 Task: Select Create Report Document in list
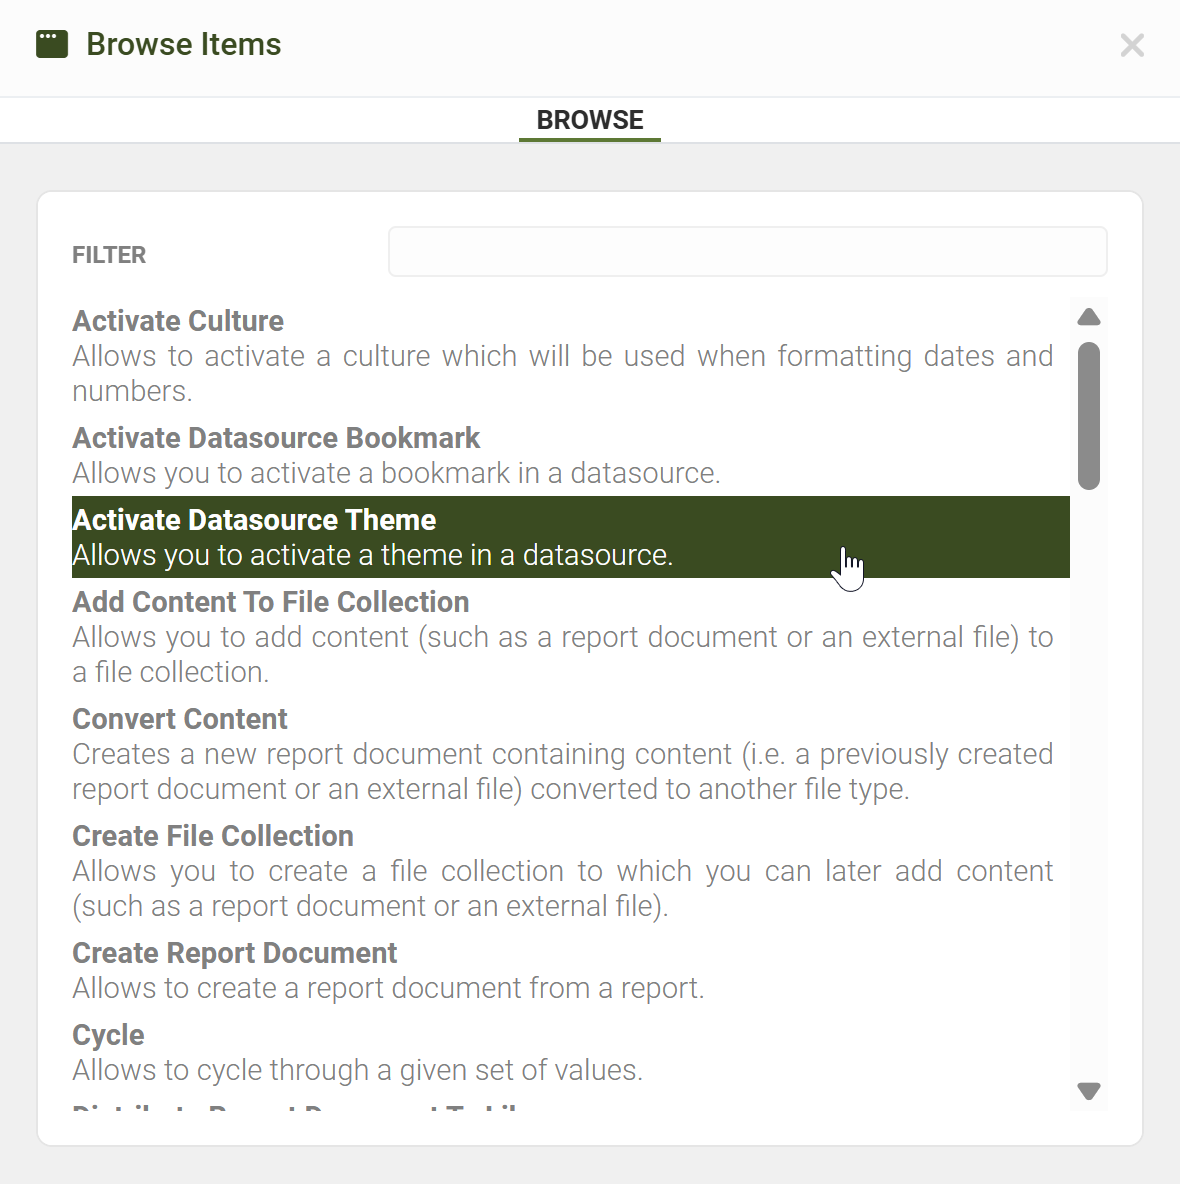point(234,953)
